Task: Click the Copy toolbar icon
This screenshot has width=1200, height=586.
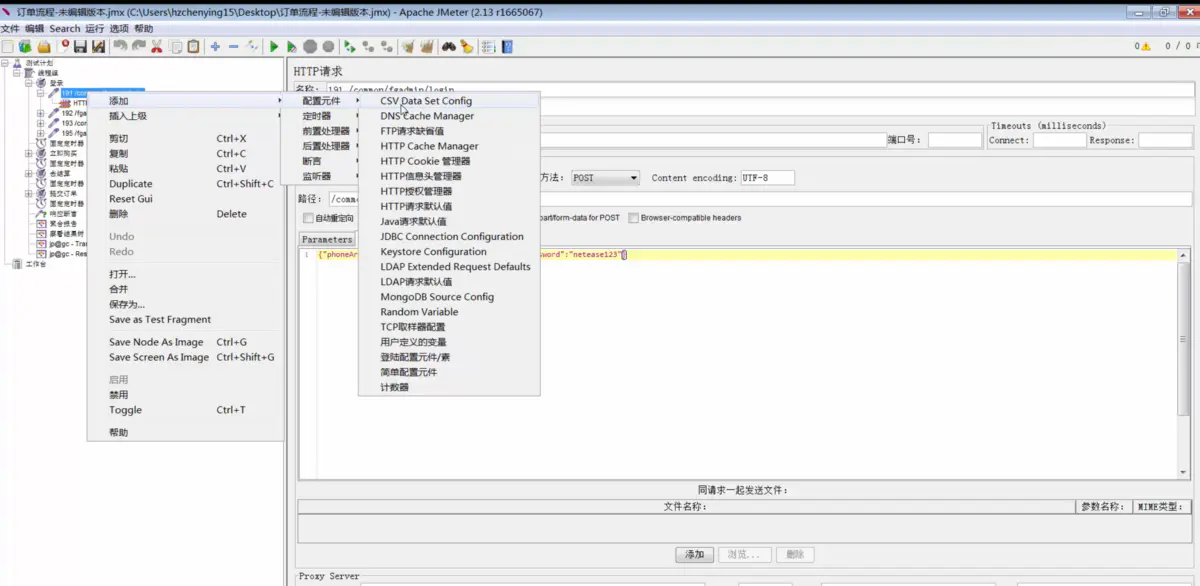Action: 175,46
